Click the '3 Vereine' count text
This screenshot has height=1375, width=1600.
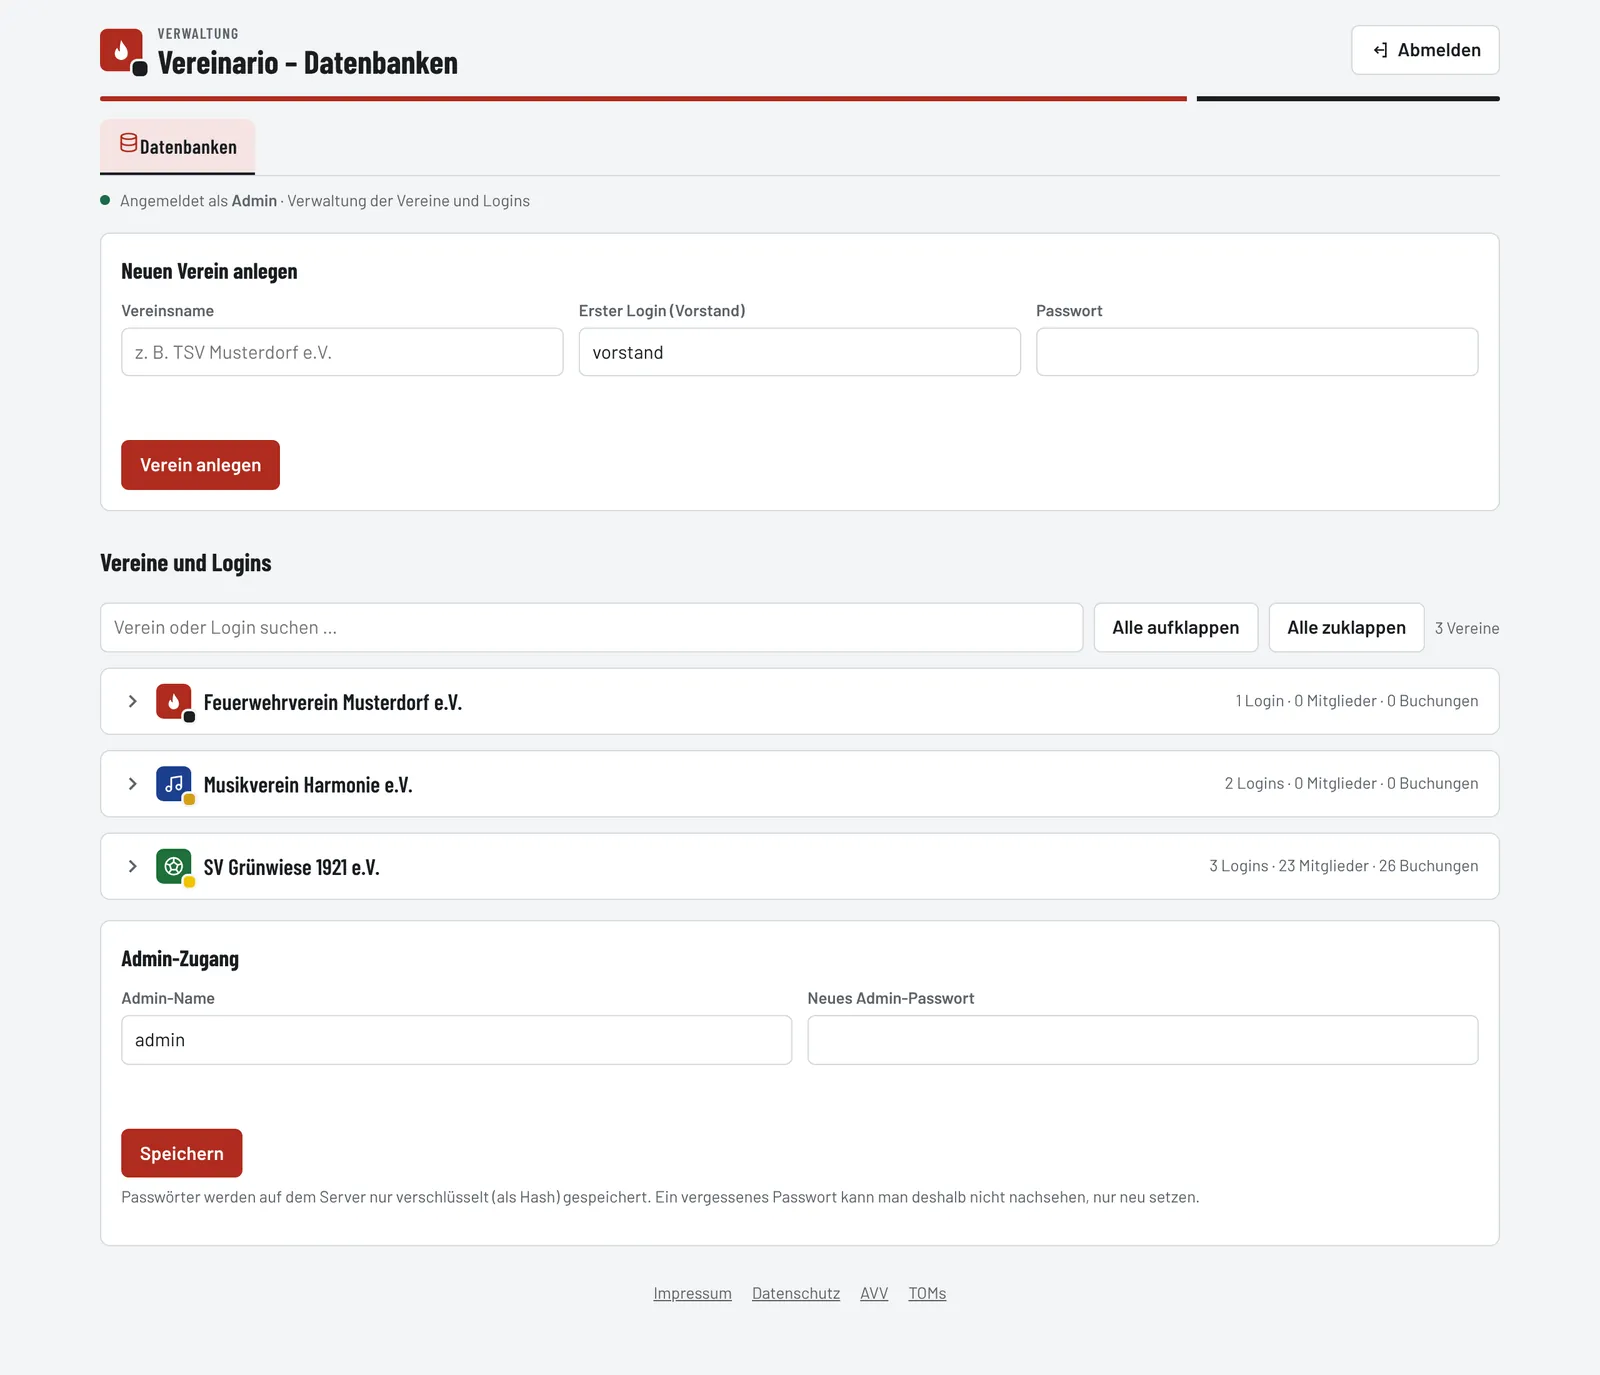pos(1467,628)
